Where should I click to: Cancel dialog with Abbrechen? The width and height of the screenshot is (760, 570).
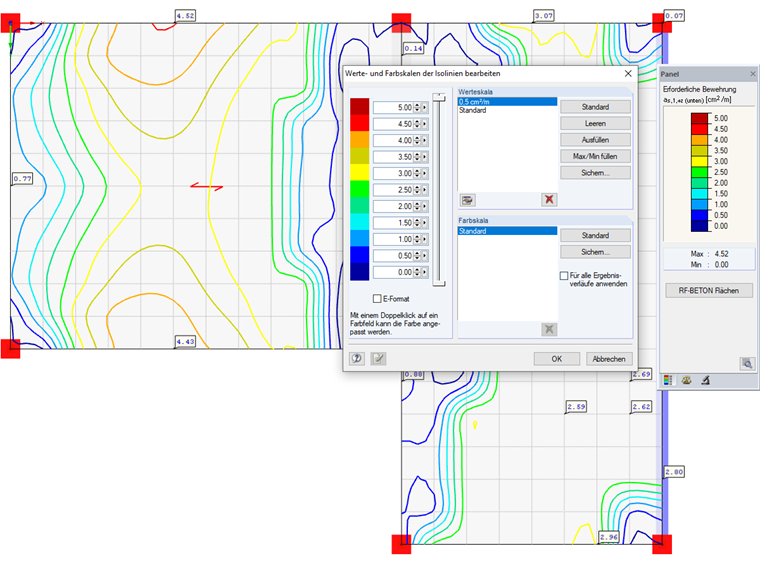609,359
